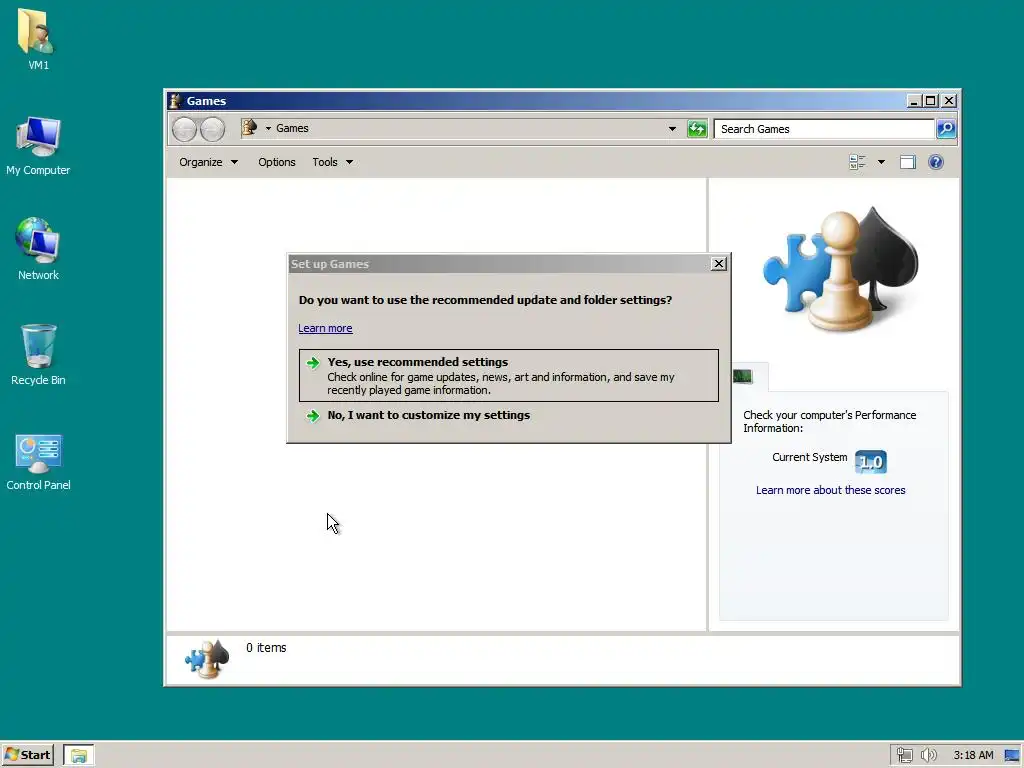Click the green arrow beside No option
This screenshot has height=768, width=1024.
click(x=313, y=416)
